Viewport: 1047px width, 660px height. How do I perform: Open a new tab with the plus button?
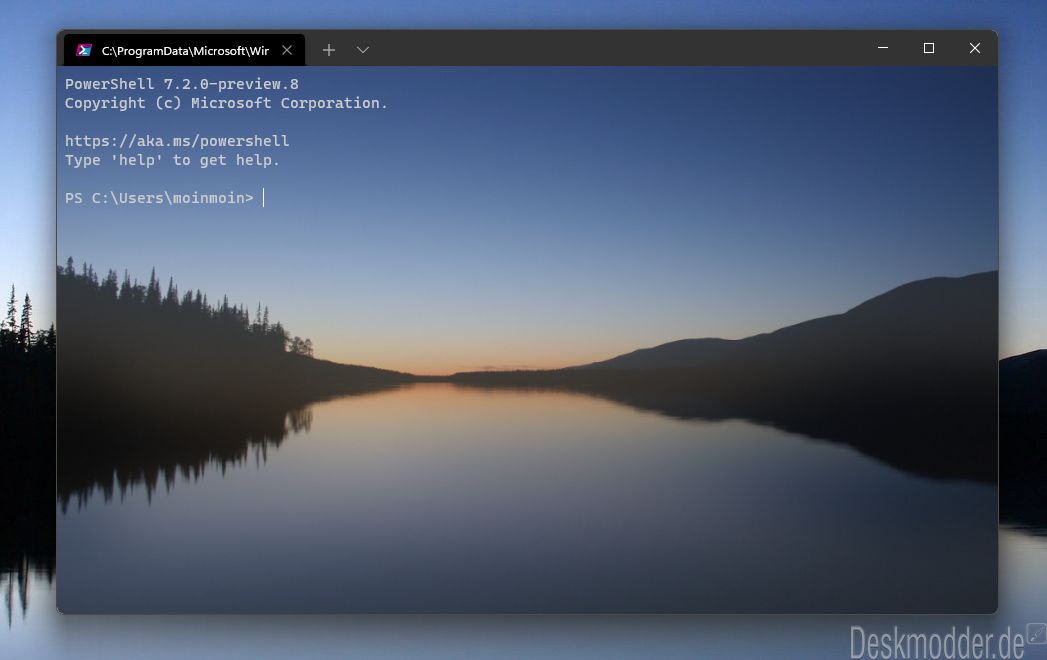click(x=329, y=50)
